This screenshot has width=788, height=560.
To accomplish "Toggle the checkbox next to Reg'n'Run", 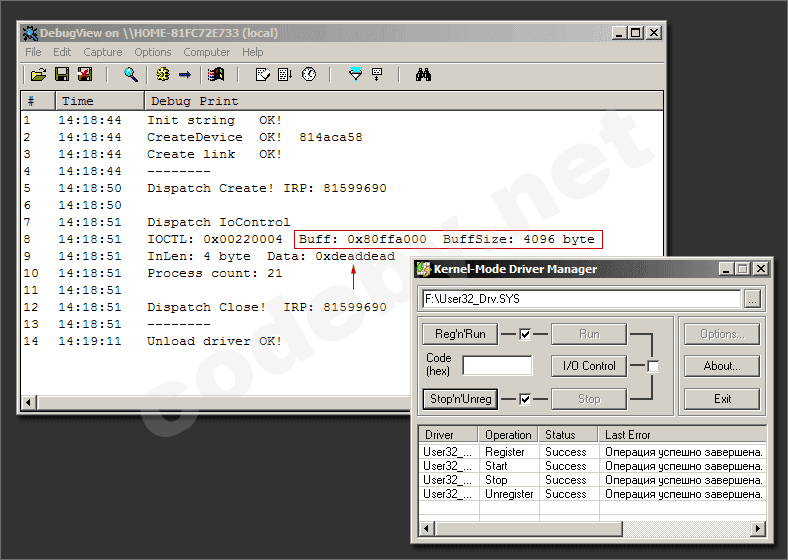I will 525,334.
